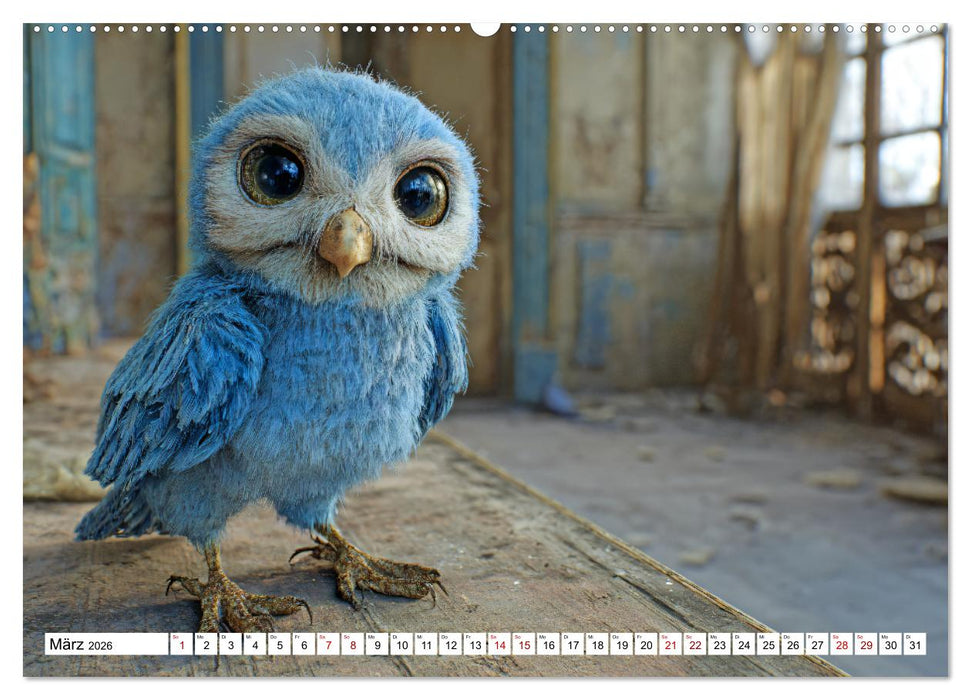Click the owl's left eye
Image resolution: width=971 pixels, height=700 pixels.
[x=273, y=173]
